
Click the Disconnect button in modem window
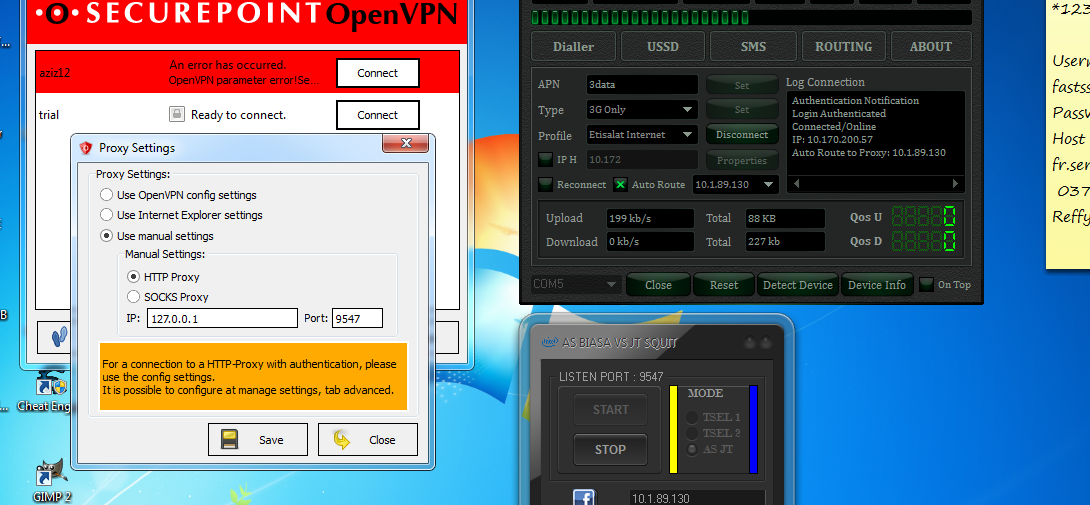click(x=742, y=135)
